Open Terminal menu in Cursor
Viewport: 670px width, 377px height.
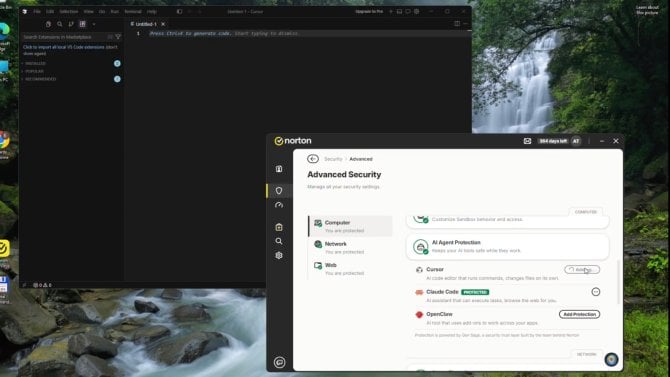(x=133, y=12)
